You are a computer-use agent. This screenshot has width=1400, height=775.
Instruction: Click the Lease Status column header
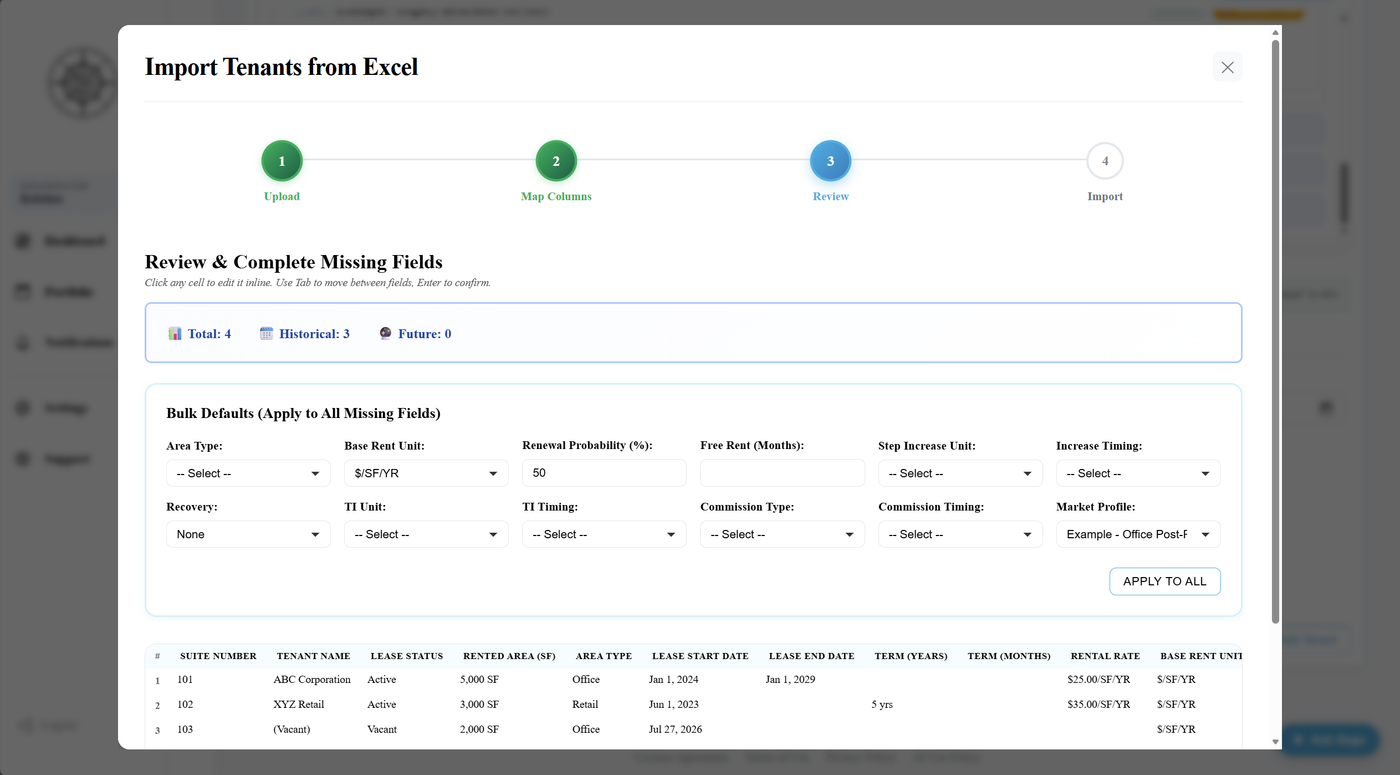tap(406, 656)
